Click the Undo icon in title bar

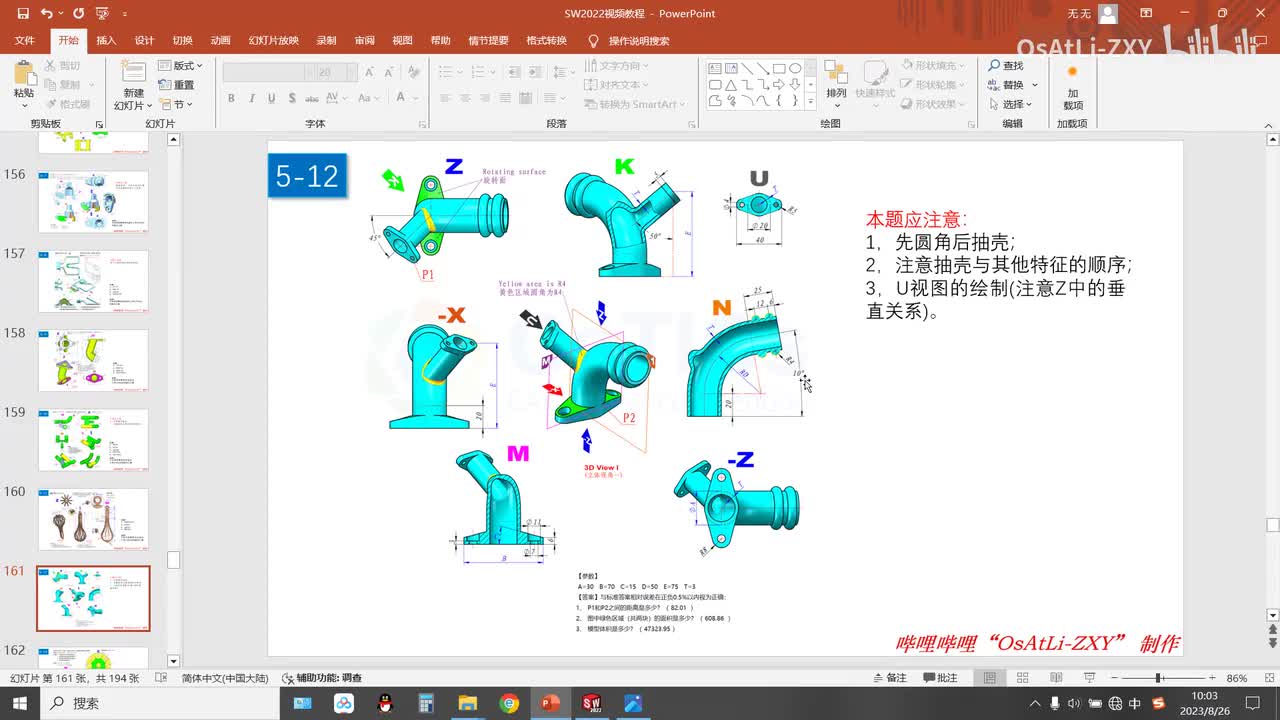click(x=47, y=14)
